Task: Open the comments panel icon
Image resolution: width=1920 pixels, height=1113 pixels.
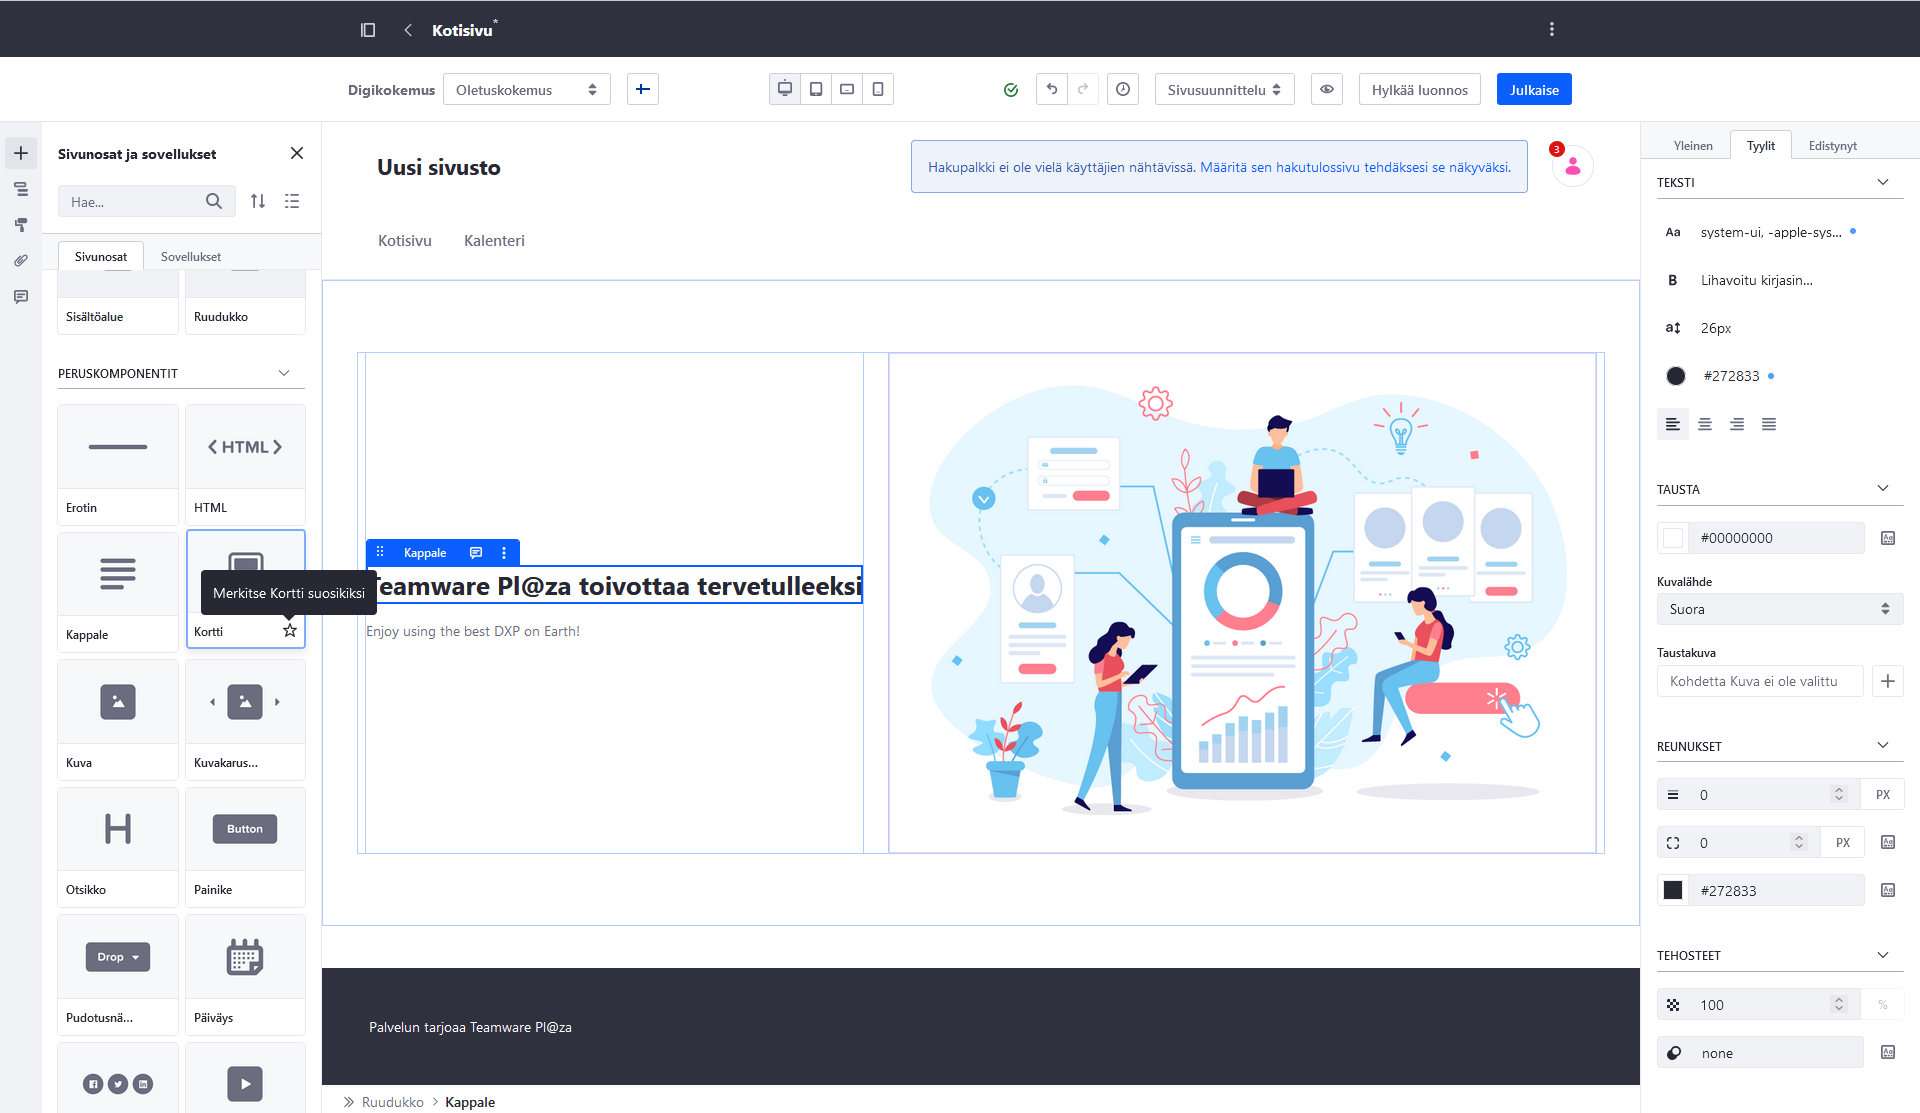Action: (21, 297)
